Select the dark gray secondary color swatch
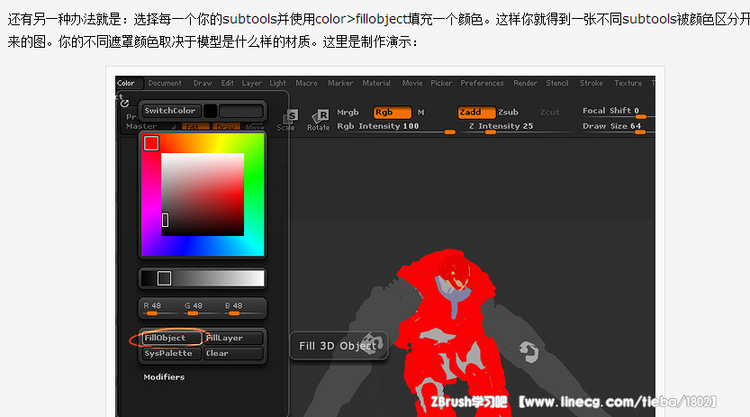 point(241,111)
